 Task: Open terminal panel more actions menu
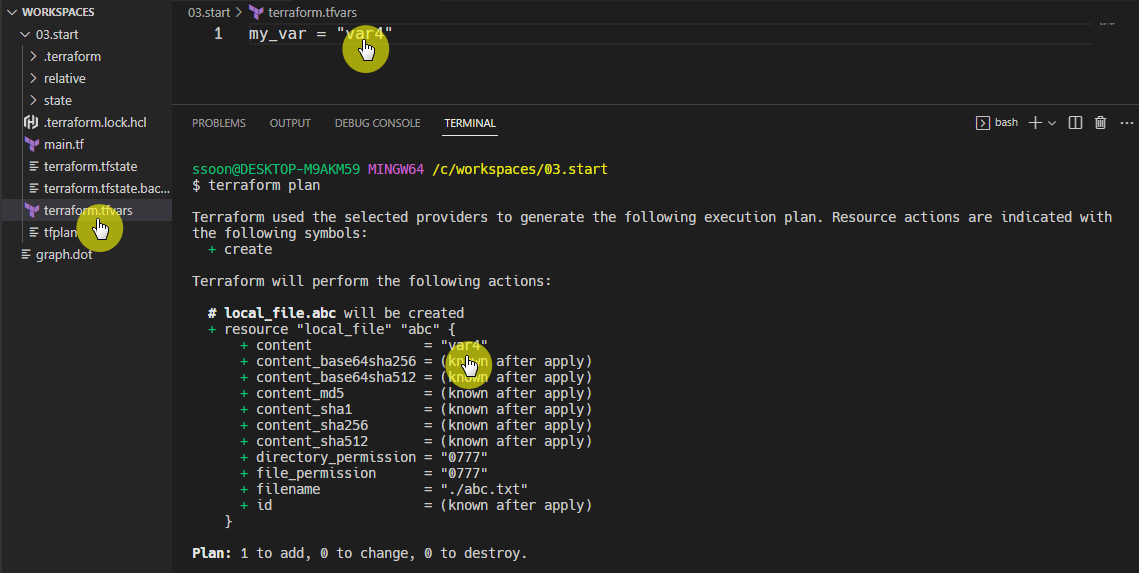click(x=1126, y=123)
